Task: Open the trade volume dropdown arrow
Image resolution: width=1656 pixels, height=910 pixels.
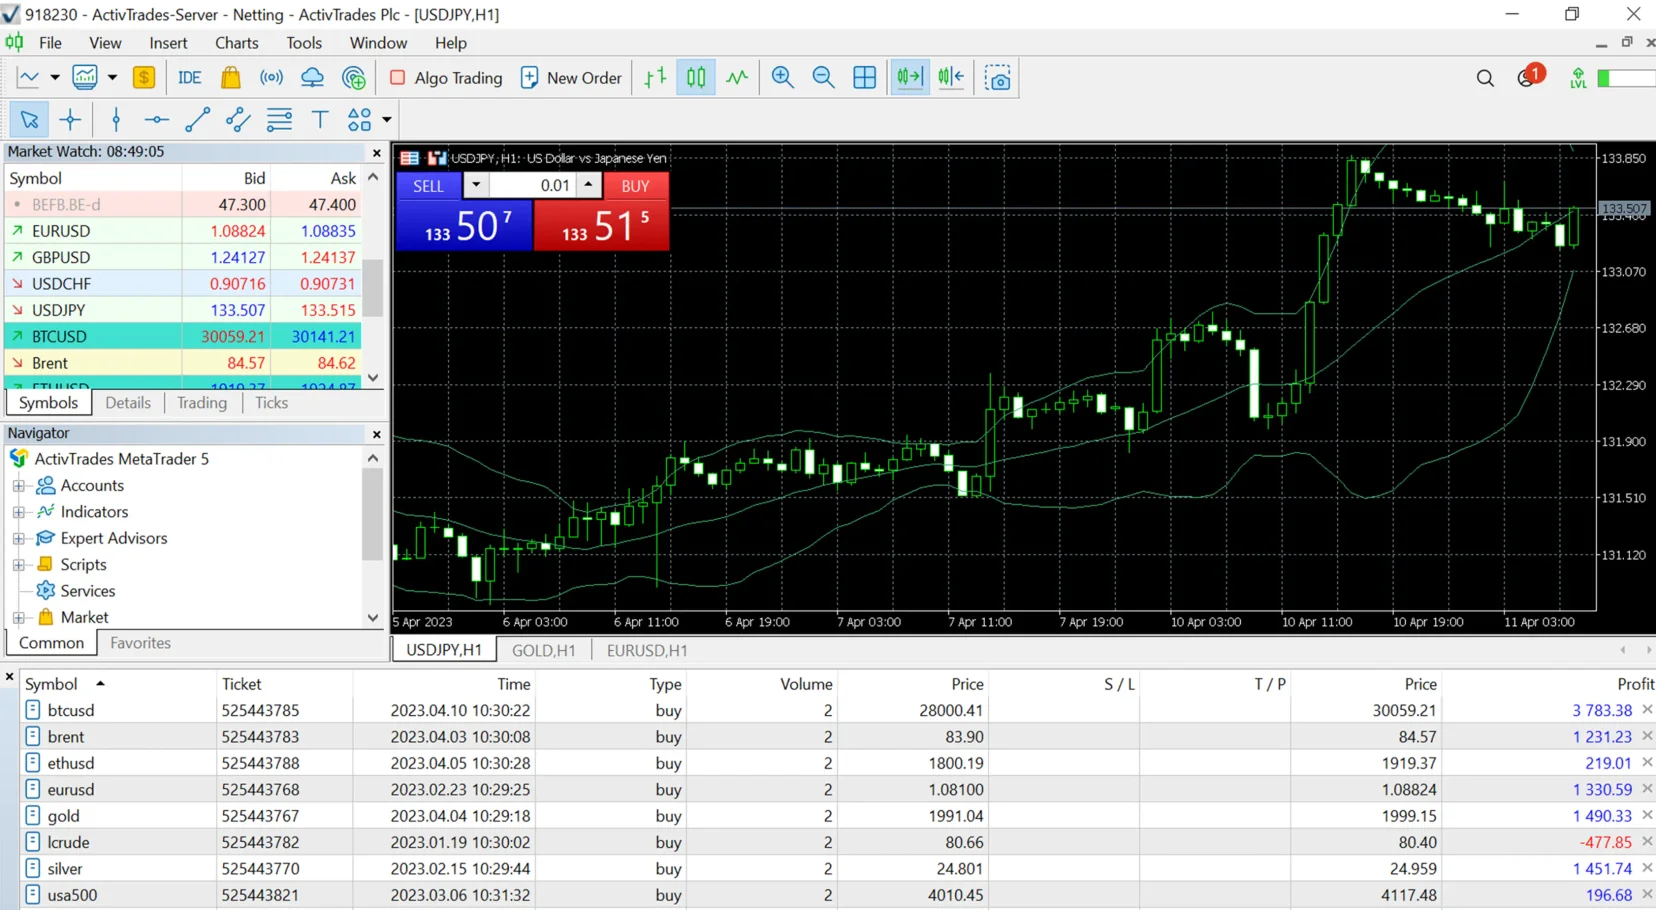Action: click(476, 185)
